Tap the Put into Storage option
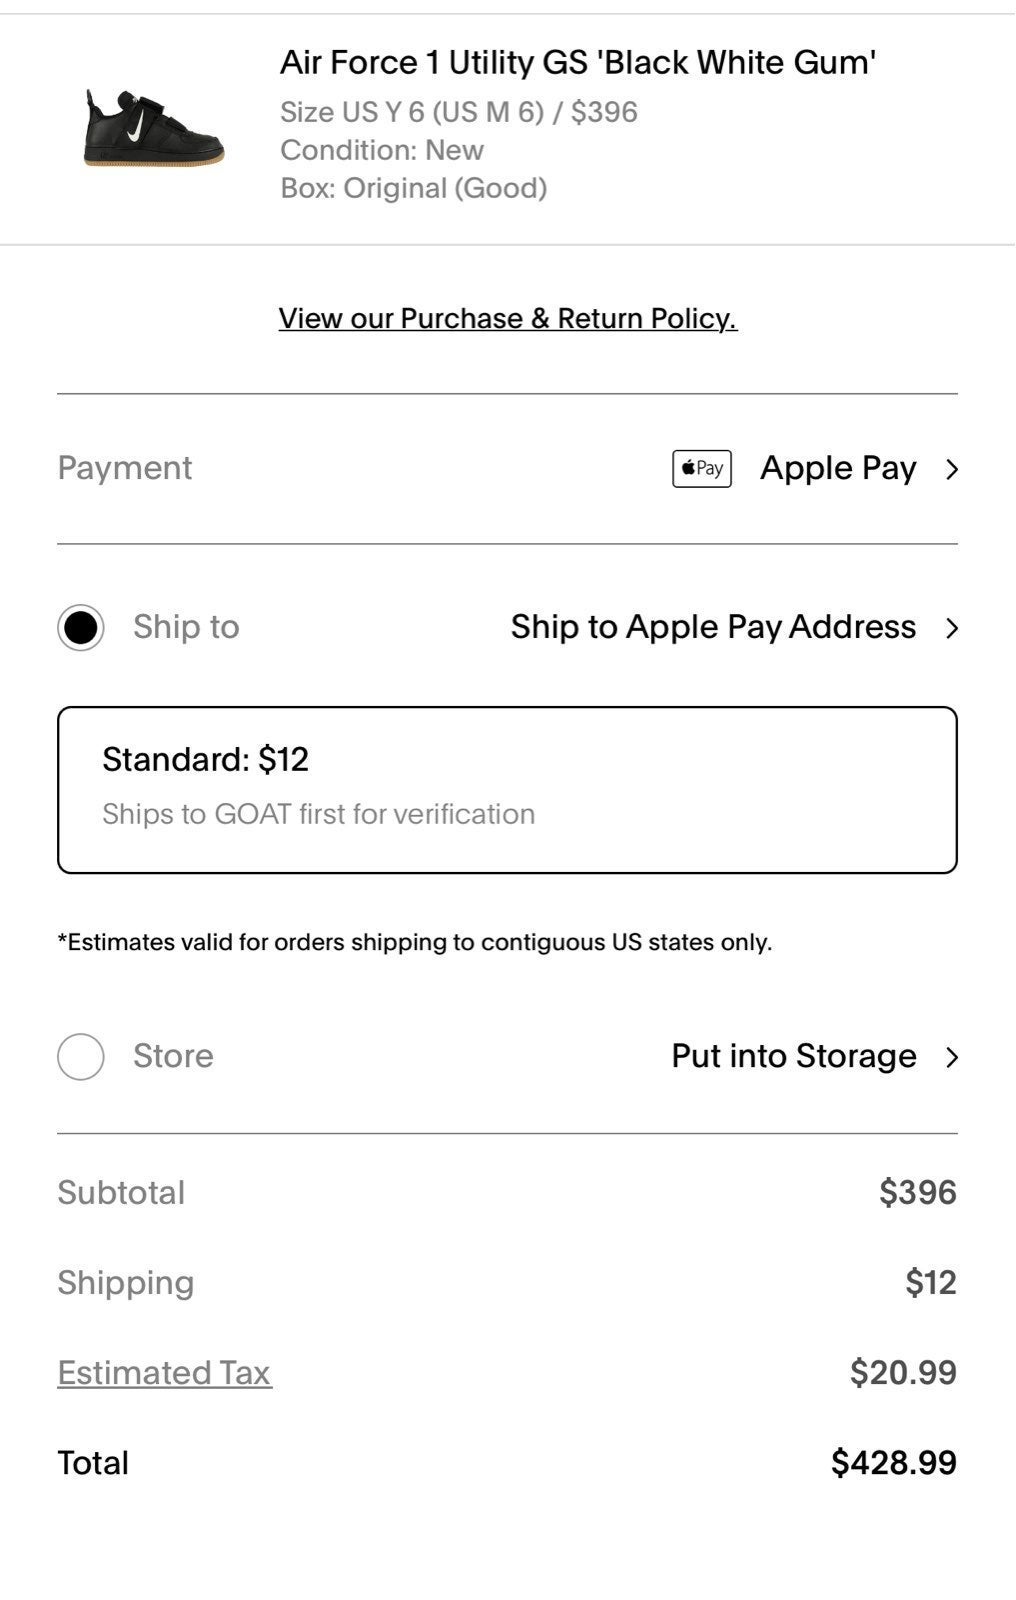This screenshot has height=1600, width=1016. click(x=794, y=1056)
